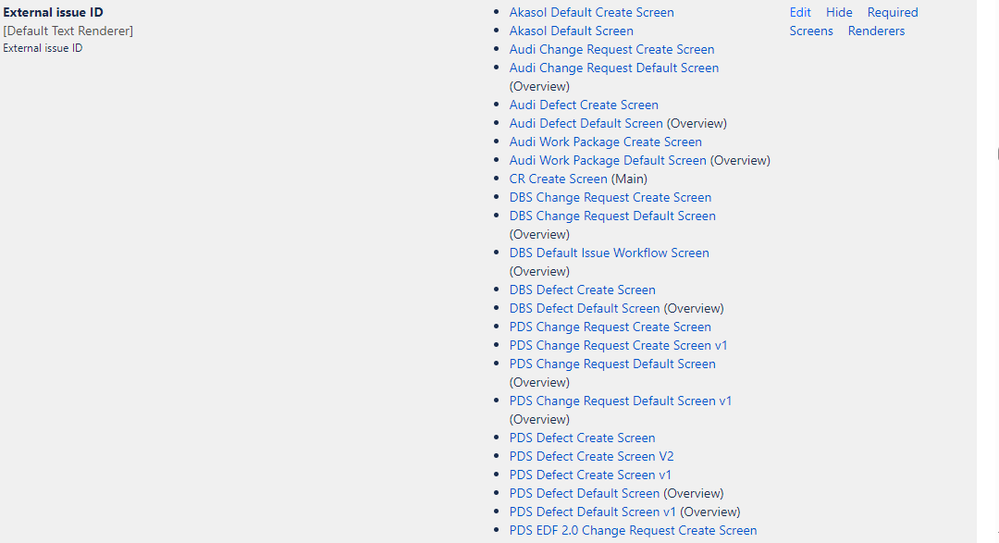This screenshot has height=543, width=999.
Task: Open Audi Work Package Default Screen
Action: (x=607, y=160)
